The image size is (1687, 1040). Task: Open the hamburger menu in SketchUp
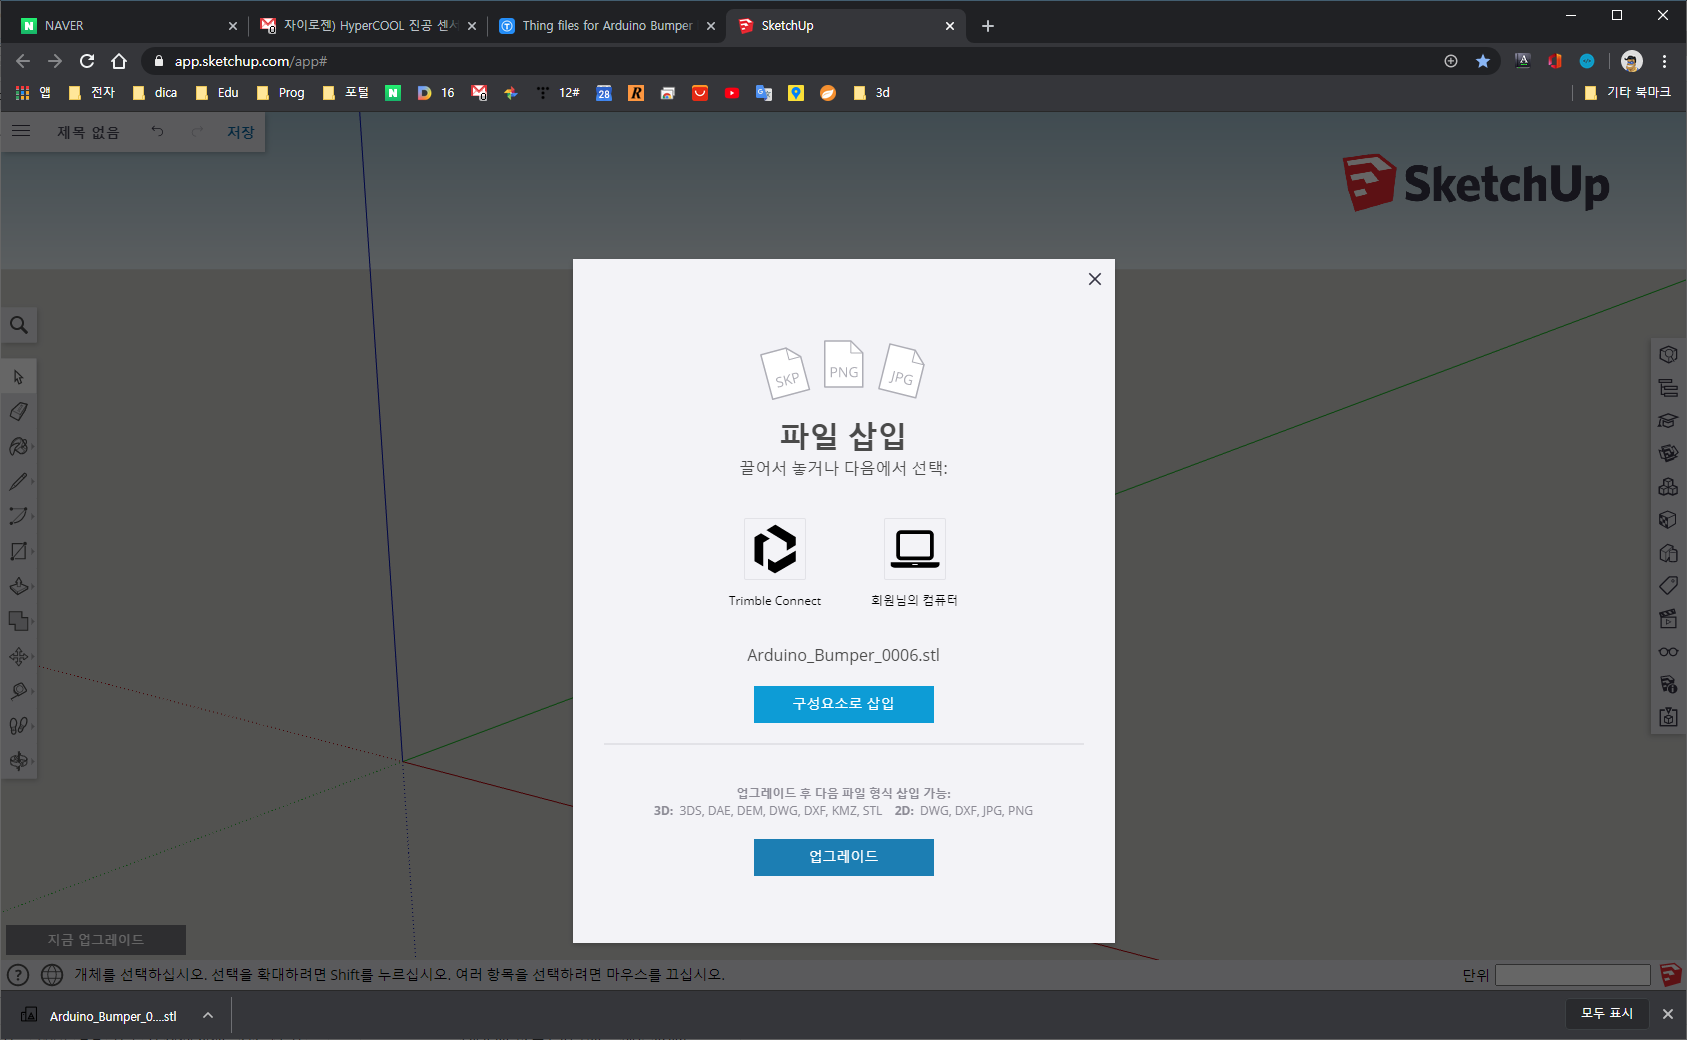(21, 131)
